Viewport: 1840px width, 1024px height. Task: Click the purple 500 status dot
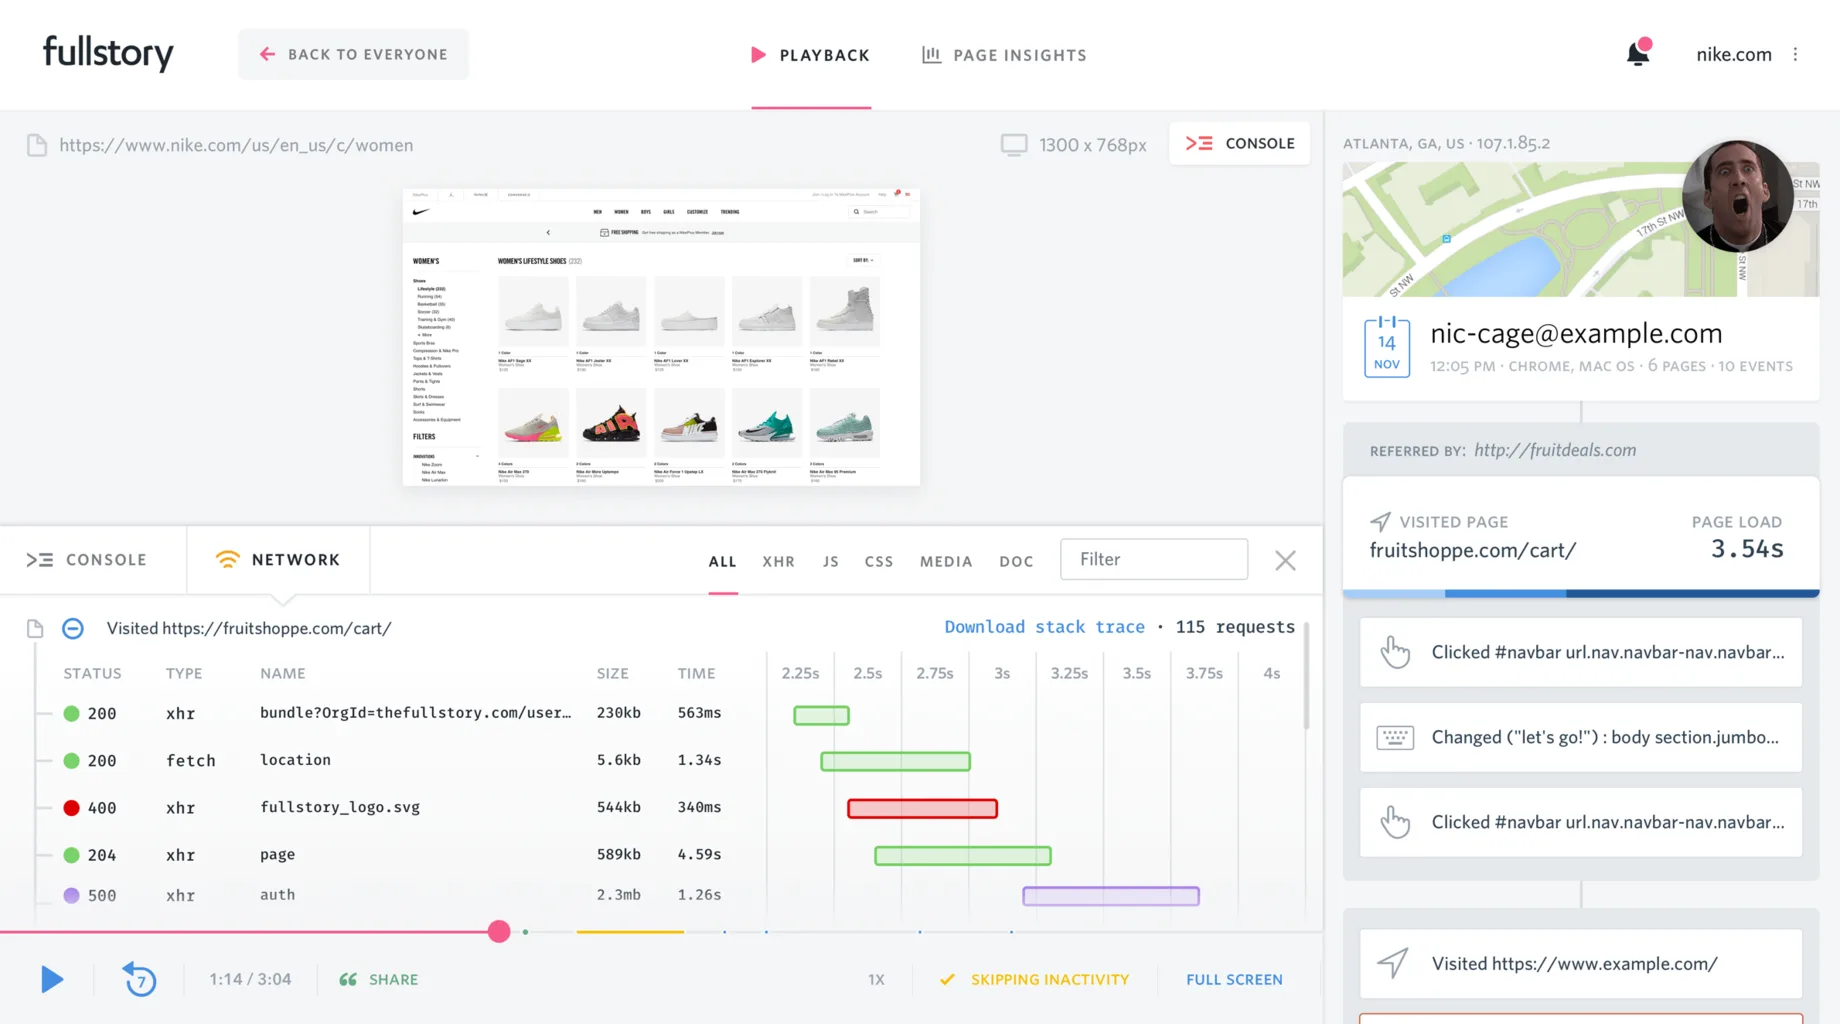[71, 895]
